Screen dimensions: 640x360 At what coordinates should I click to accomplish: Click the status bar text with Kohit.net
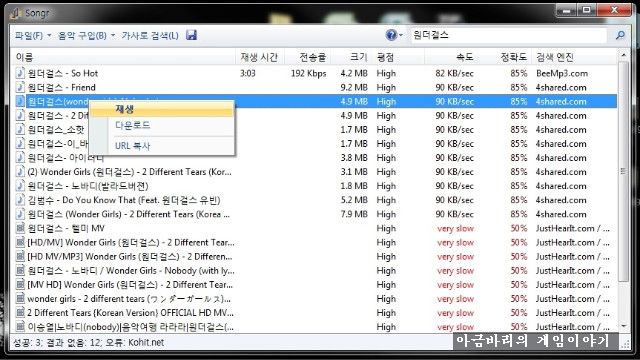click(x=89, y=342)
